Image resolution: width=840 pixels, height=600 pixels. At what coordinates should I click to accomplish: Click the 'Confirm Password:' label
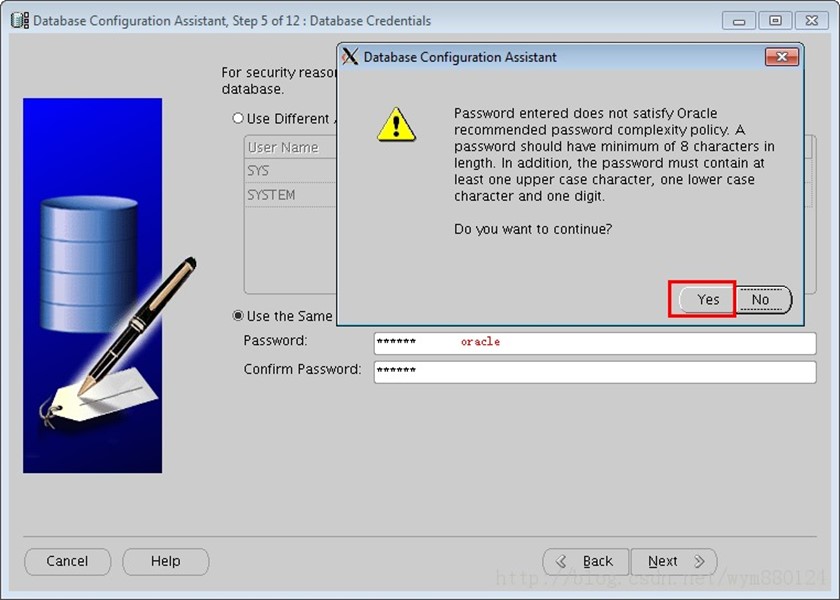(302, 369)
